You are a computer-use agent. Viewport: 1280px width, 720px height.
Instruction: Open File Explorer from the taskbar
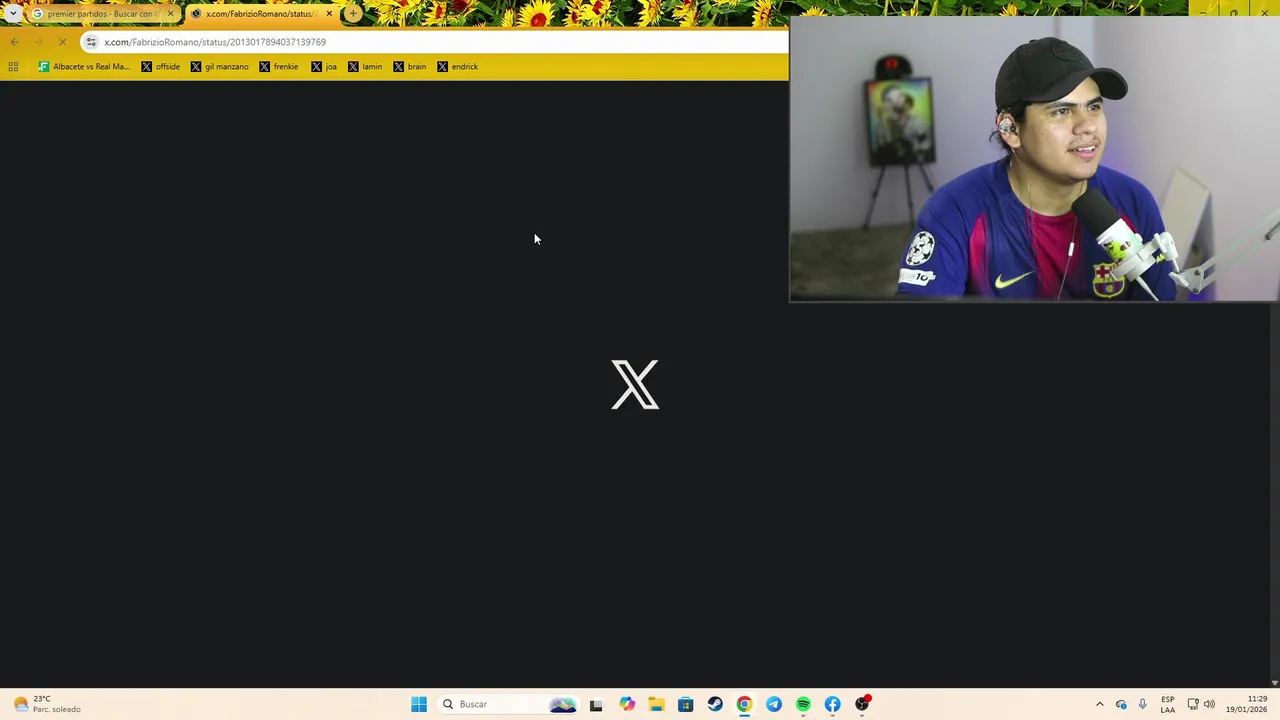[x=656, y=704]
